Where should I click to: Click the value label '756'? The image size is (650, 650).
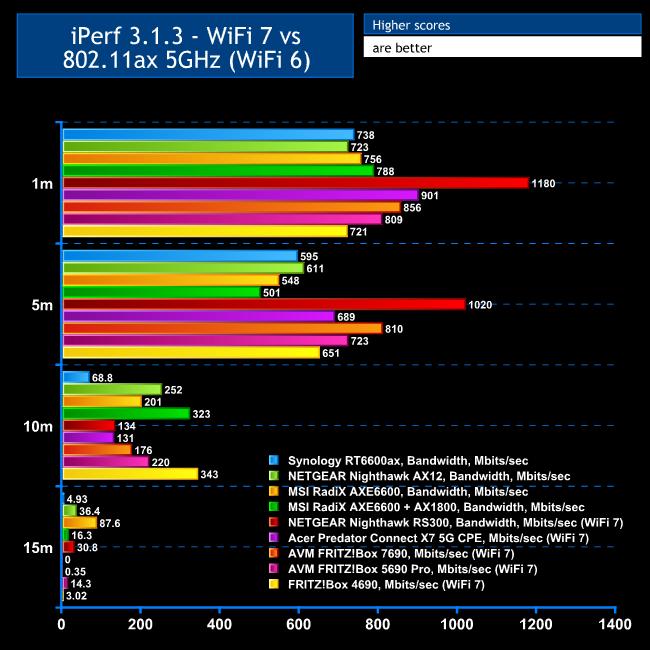[373, 159]
